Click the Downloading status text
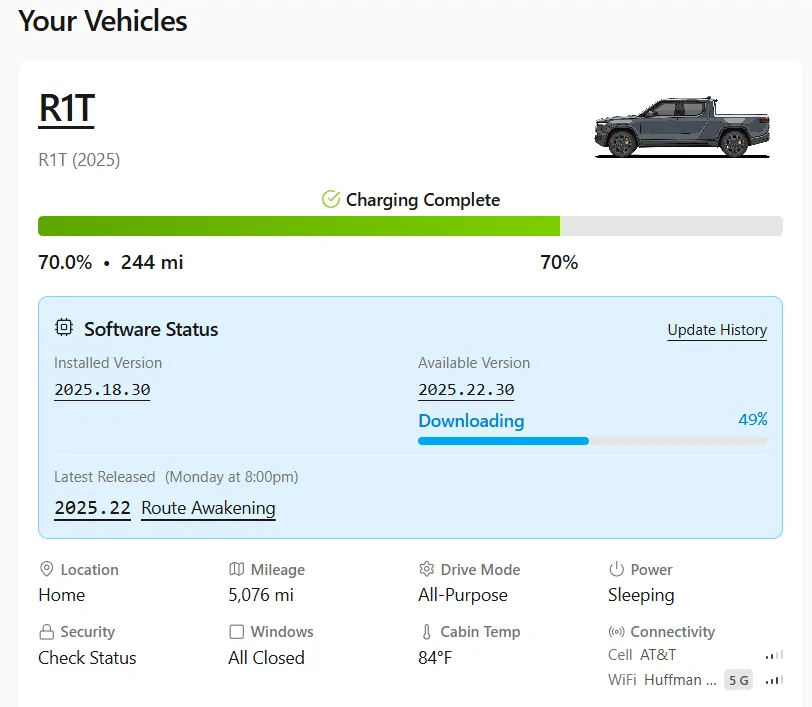 (x=471, y=421)
